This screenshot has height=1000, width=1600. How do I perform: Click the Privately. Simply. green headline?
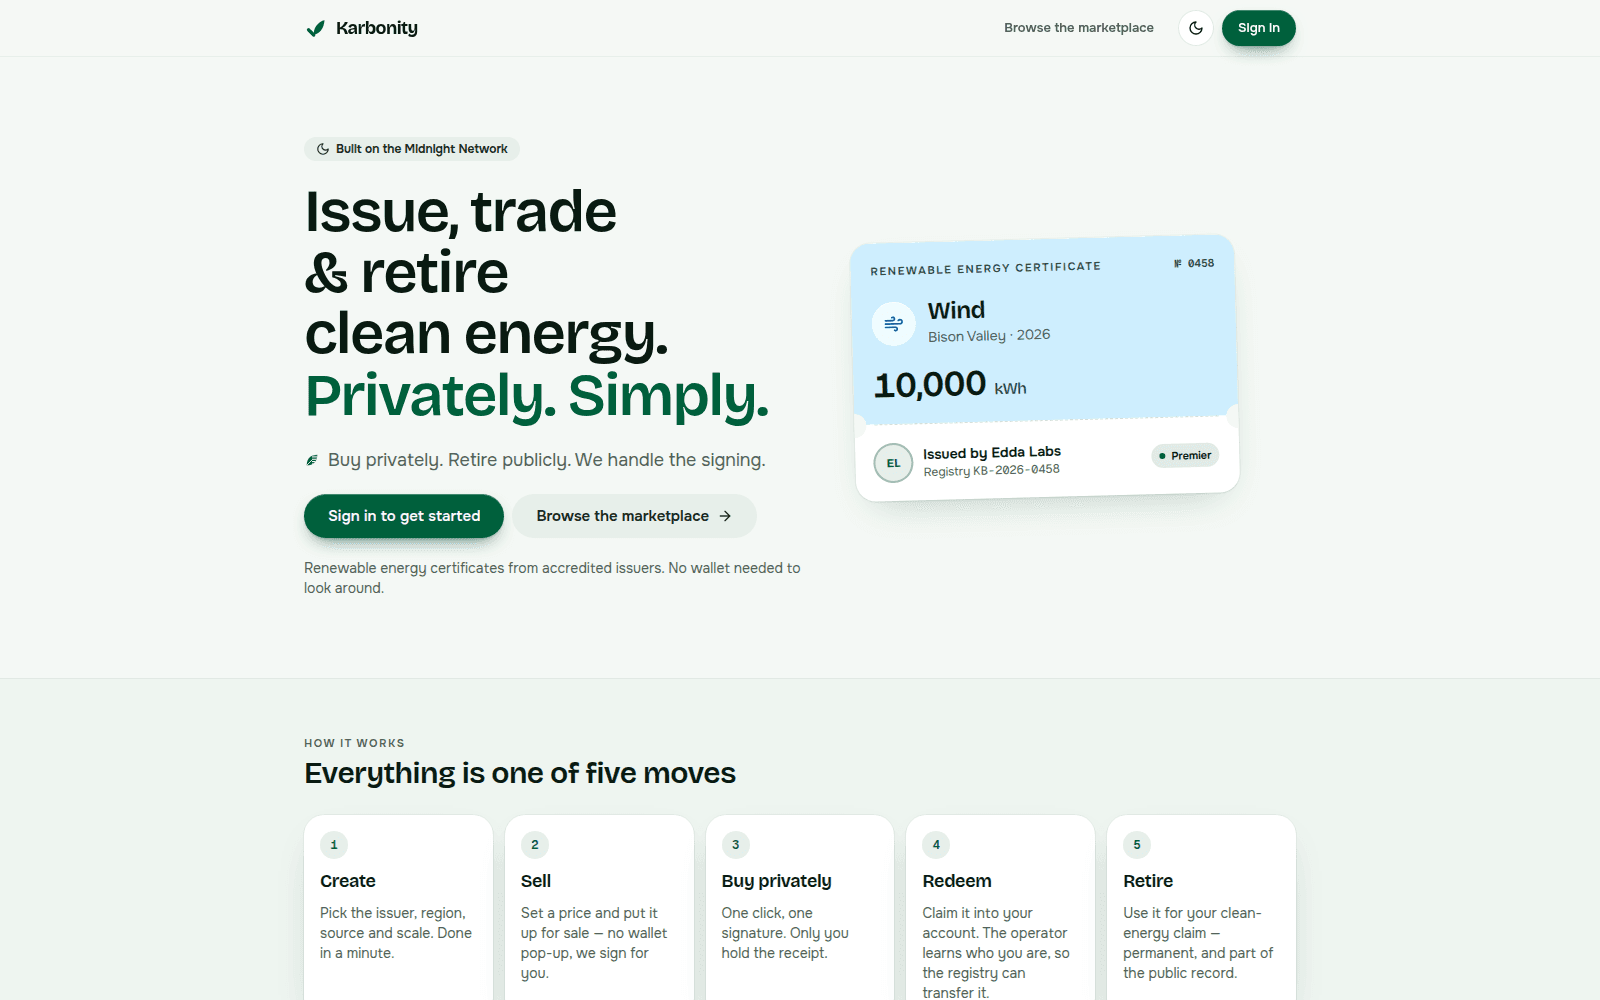537,396
